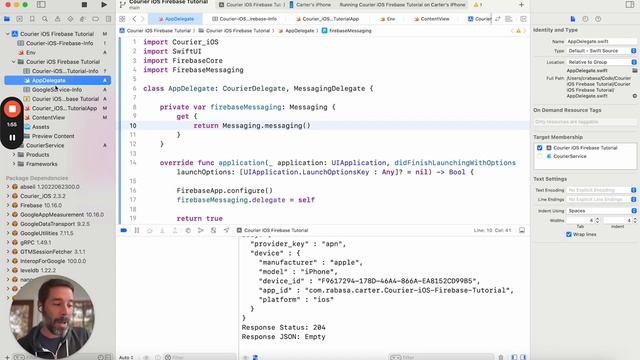Click the yellow warning indicator in the activity bar
Screen dimensions: 640x360
tap(477, 5)
